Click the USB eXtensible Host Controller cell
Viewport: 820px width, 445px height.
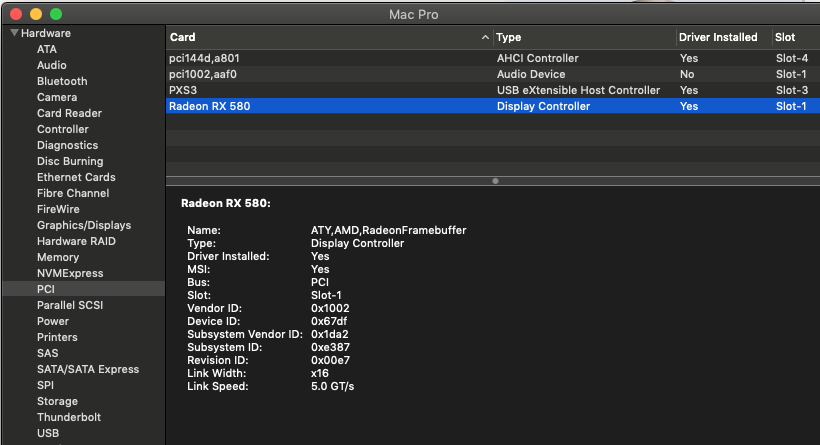tap(578, 90)
